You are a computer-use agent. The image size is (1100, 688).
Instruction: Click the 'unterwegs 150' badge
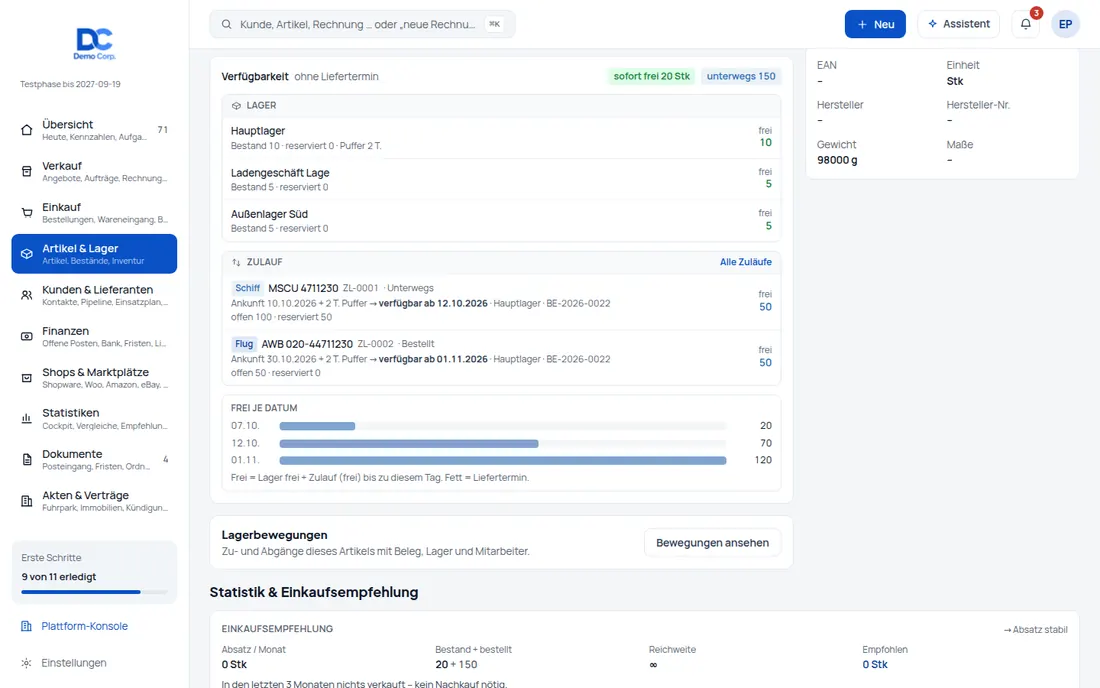[741, 76]
